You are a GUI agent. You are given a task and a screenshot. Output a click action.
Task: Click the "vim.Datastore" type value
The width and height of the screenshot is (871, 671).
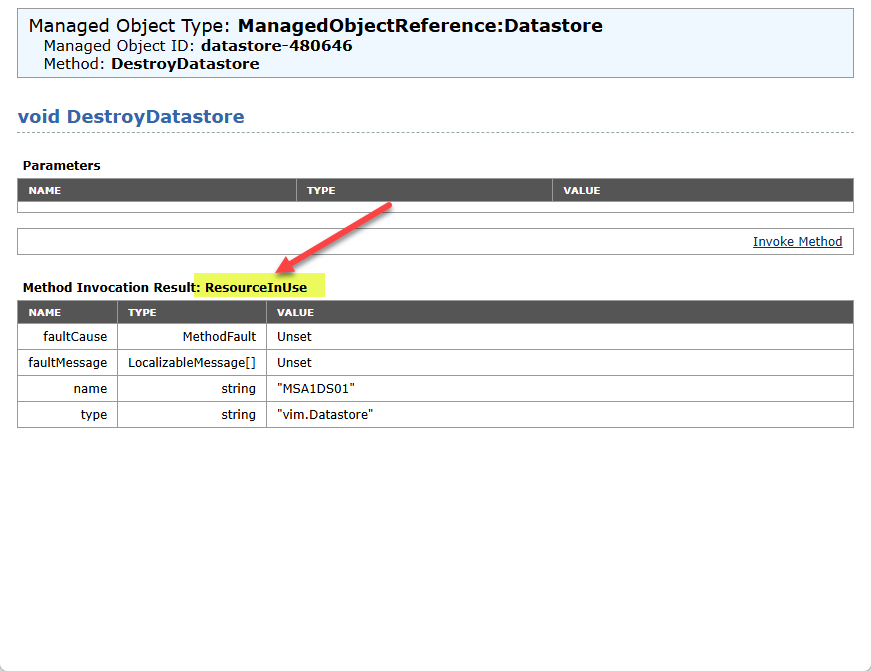pyautogui.click(x=325, y=415)
